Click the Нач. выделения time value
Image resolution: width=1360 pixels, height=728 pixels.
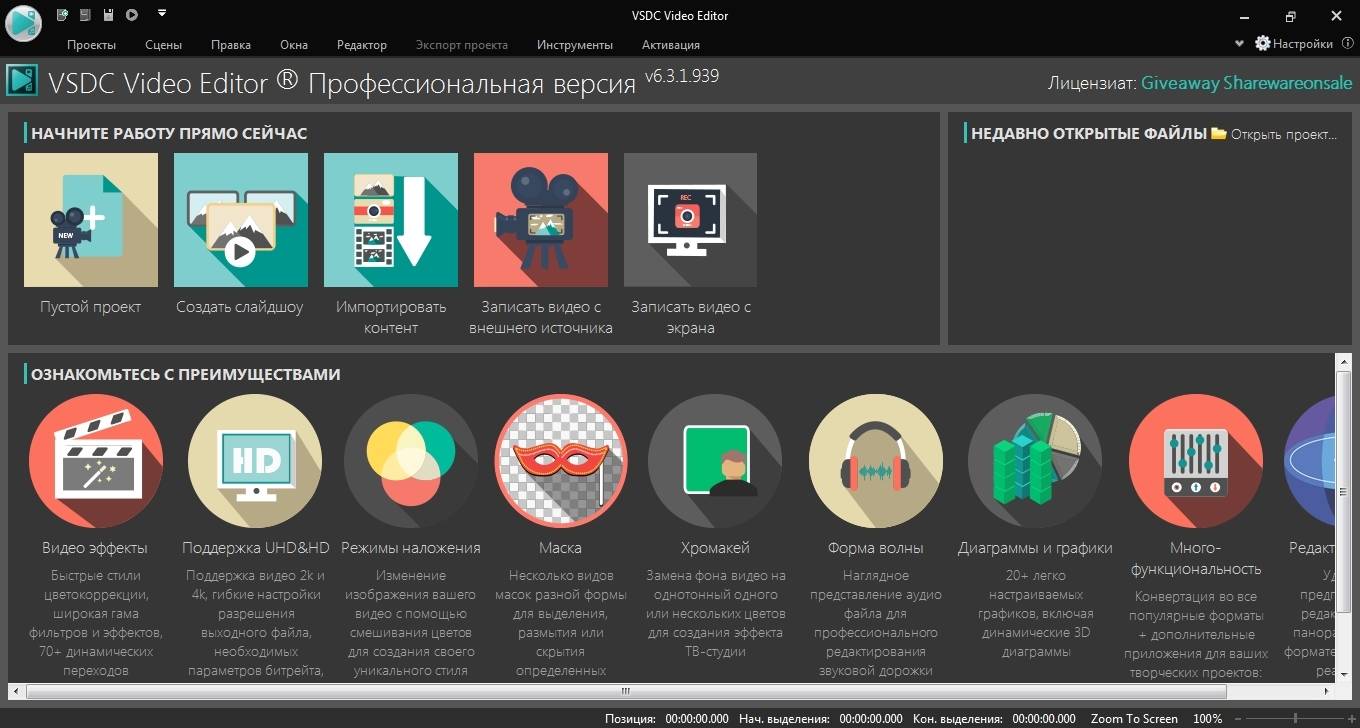870,719
